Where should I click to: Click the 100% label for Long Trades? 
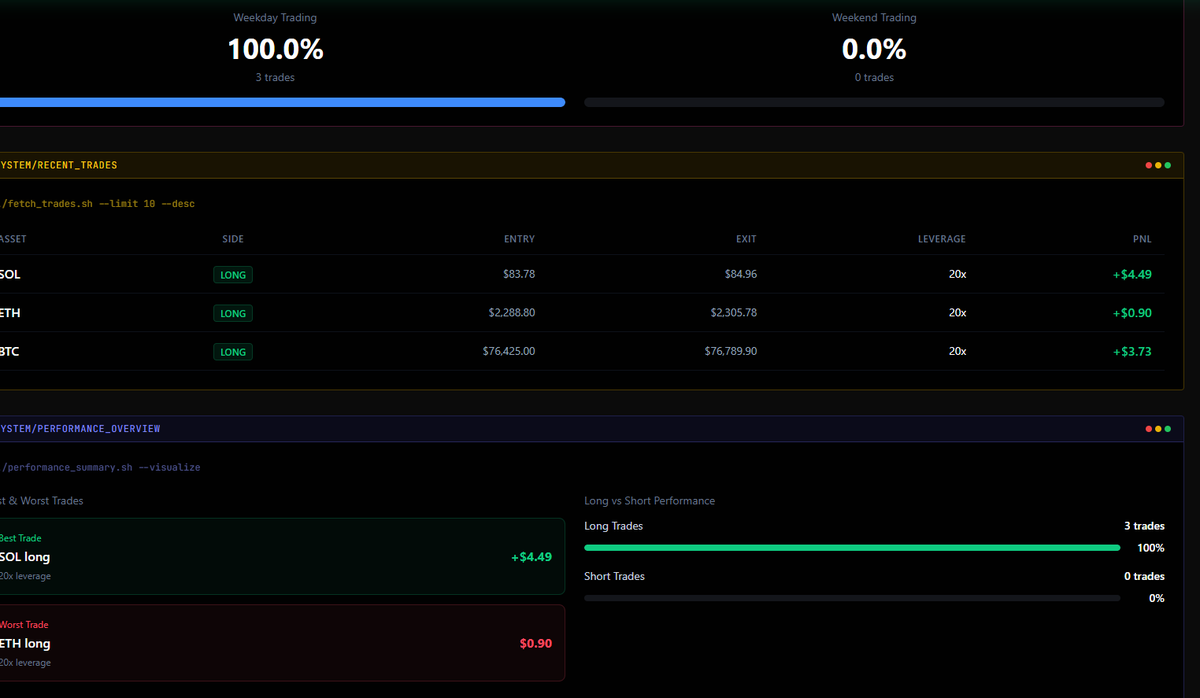point(1151,548)
